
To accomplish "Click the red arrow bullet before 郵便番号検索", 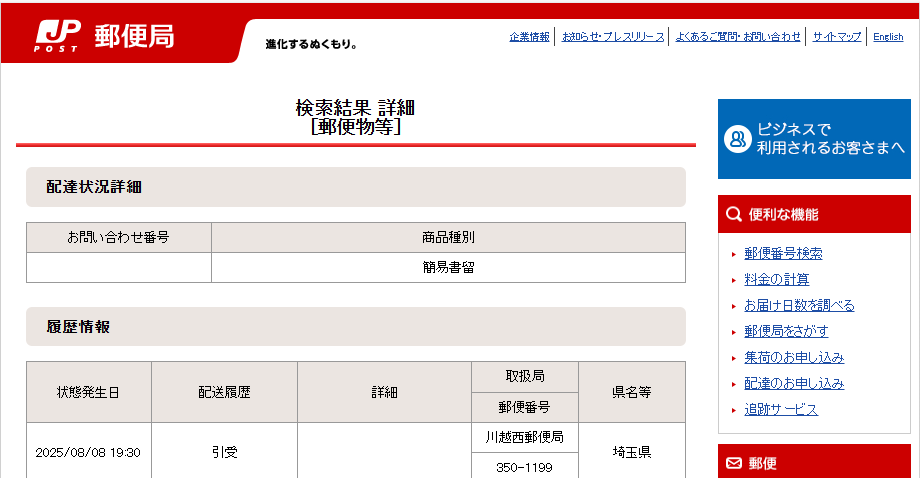I will tap(734, 254).
